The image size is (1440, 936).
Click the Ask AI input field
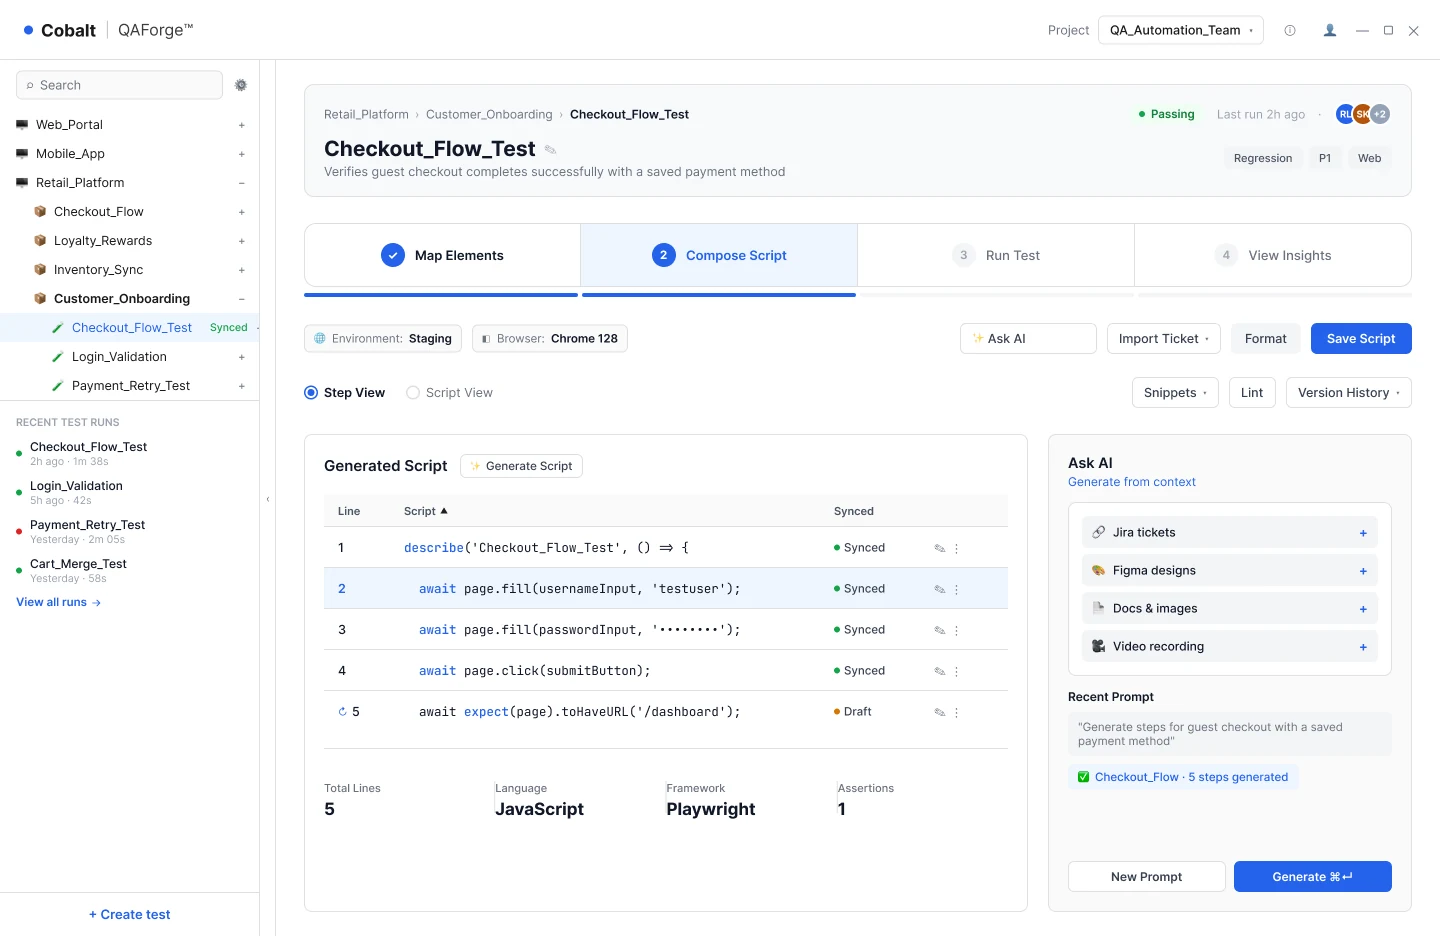click(x=1028, y=339)
